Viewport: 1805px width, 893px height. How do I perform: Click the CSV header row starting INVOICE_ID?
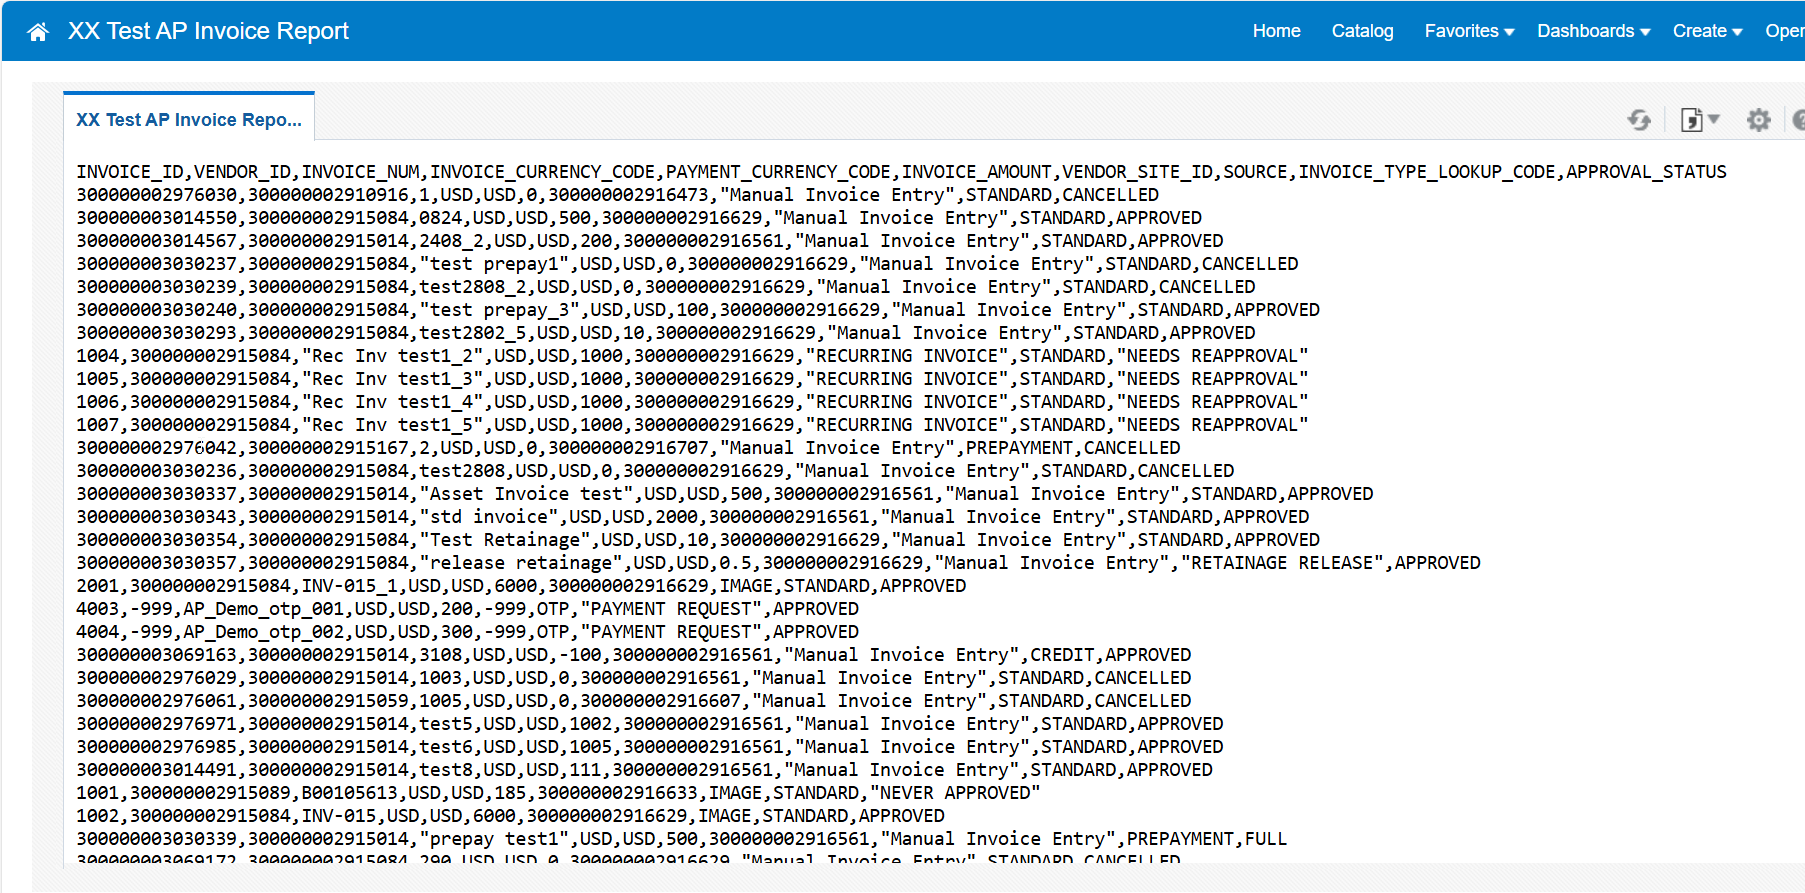click(x=901, y=172)
